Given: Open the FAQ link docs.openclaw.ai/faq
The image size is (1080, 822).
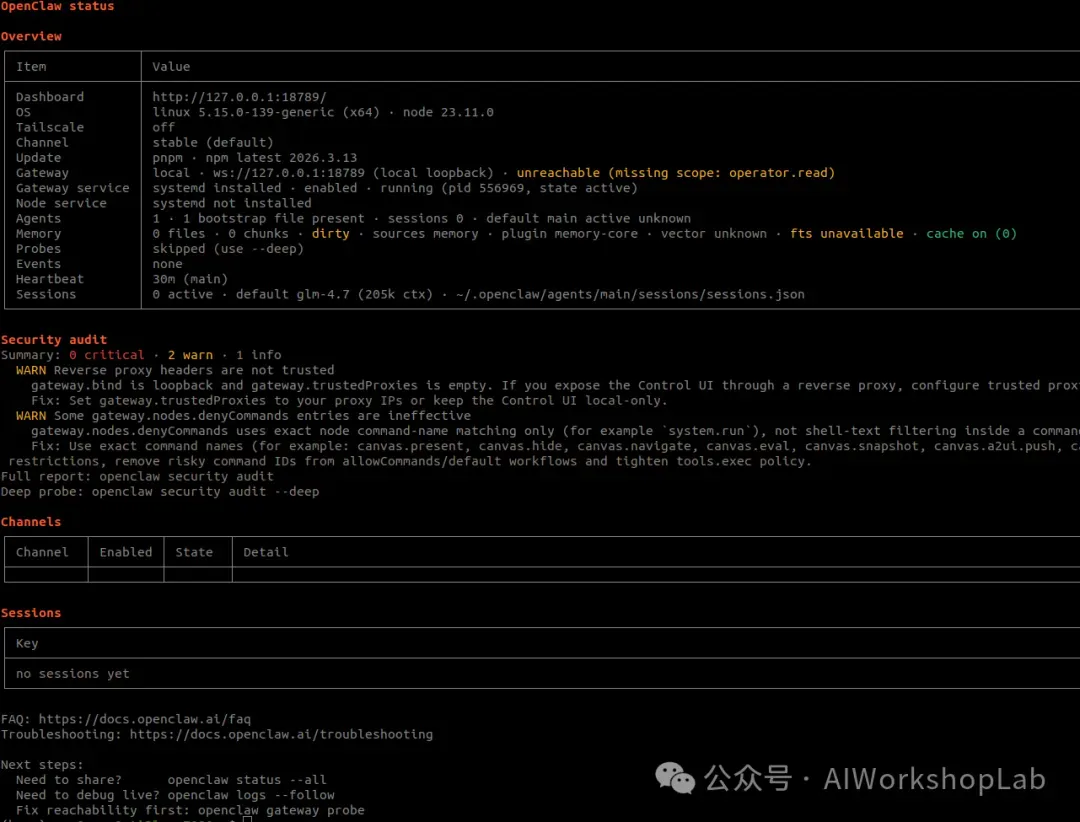Looking at the screenshot, I should click(x=145, y=719).
